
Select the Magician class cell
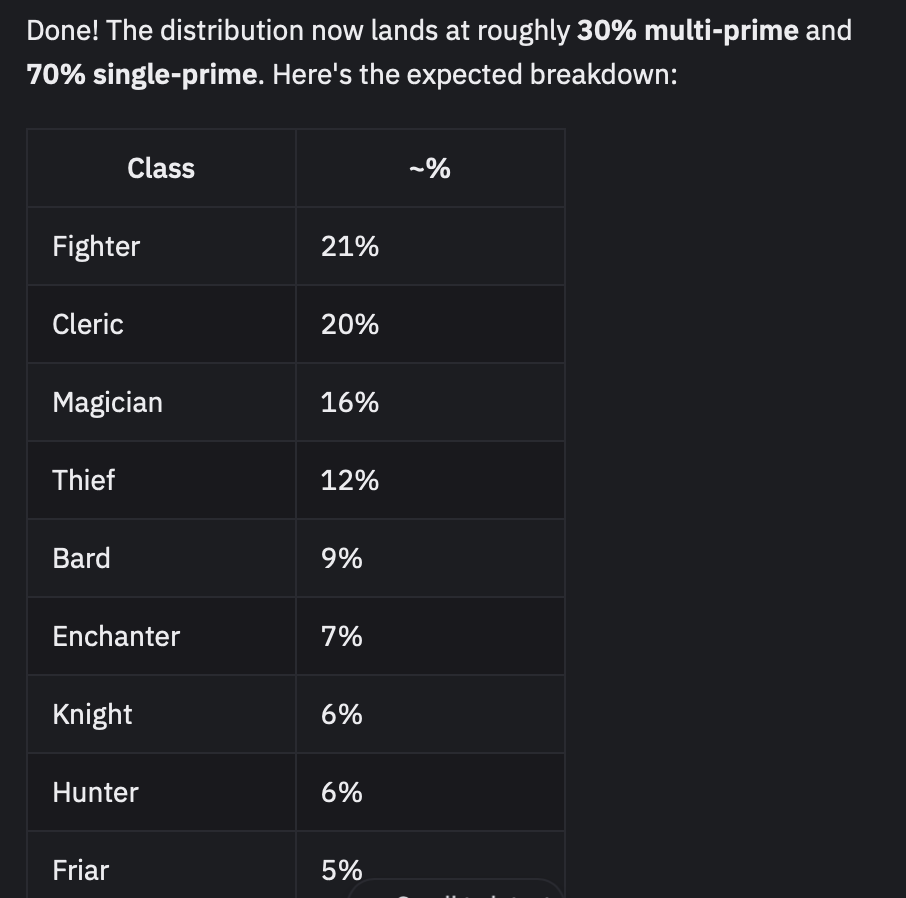(107, 402)
